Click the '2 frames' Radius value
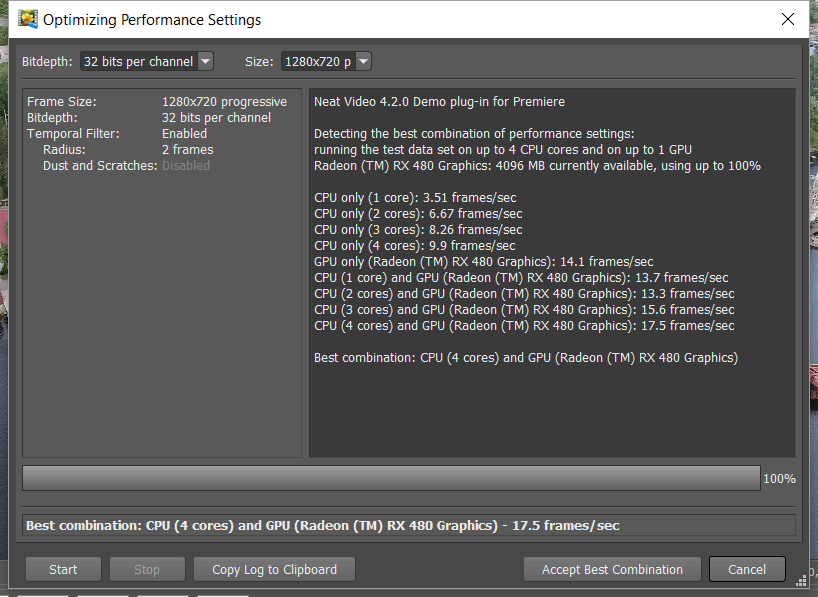The image size is (818, 597). click(x=188, y=150)
